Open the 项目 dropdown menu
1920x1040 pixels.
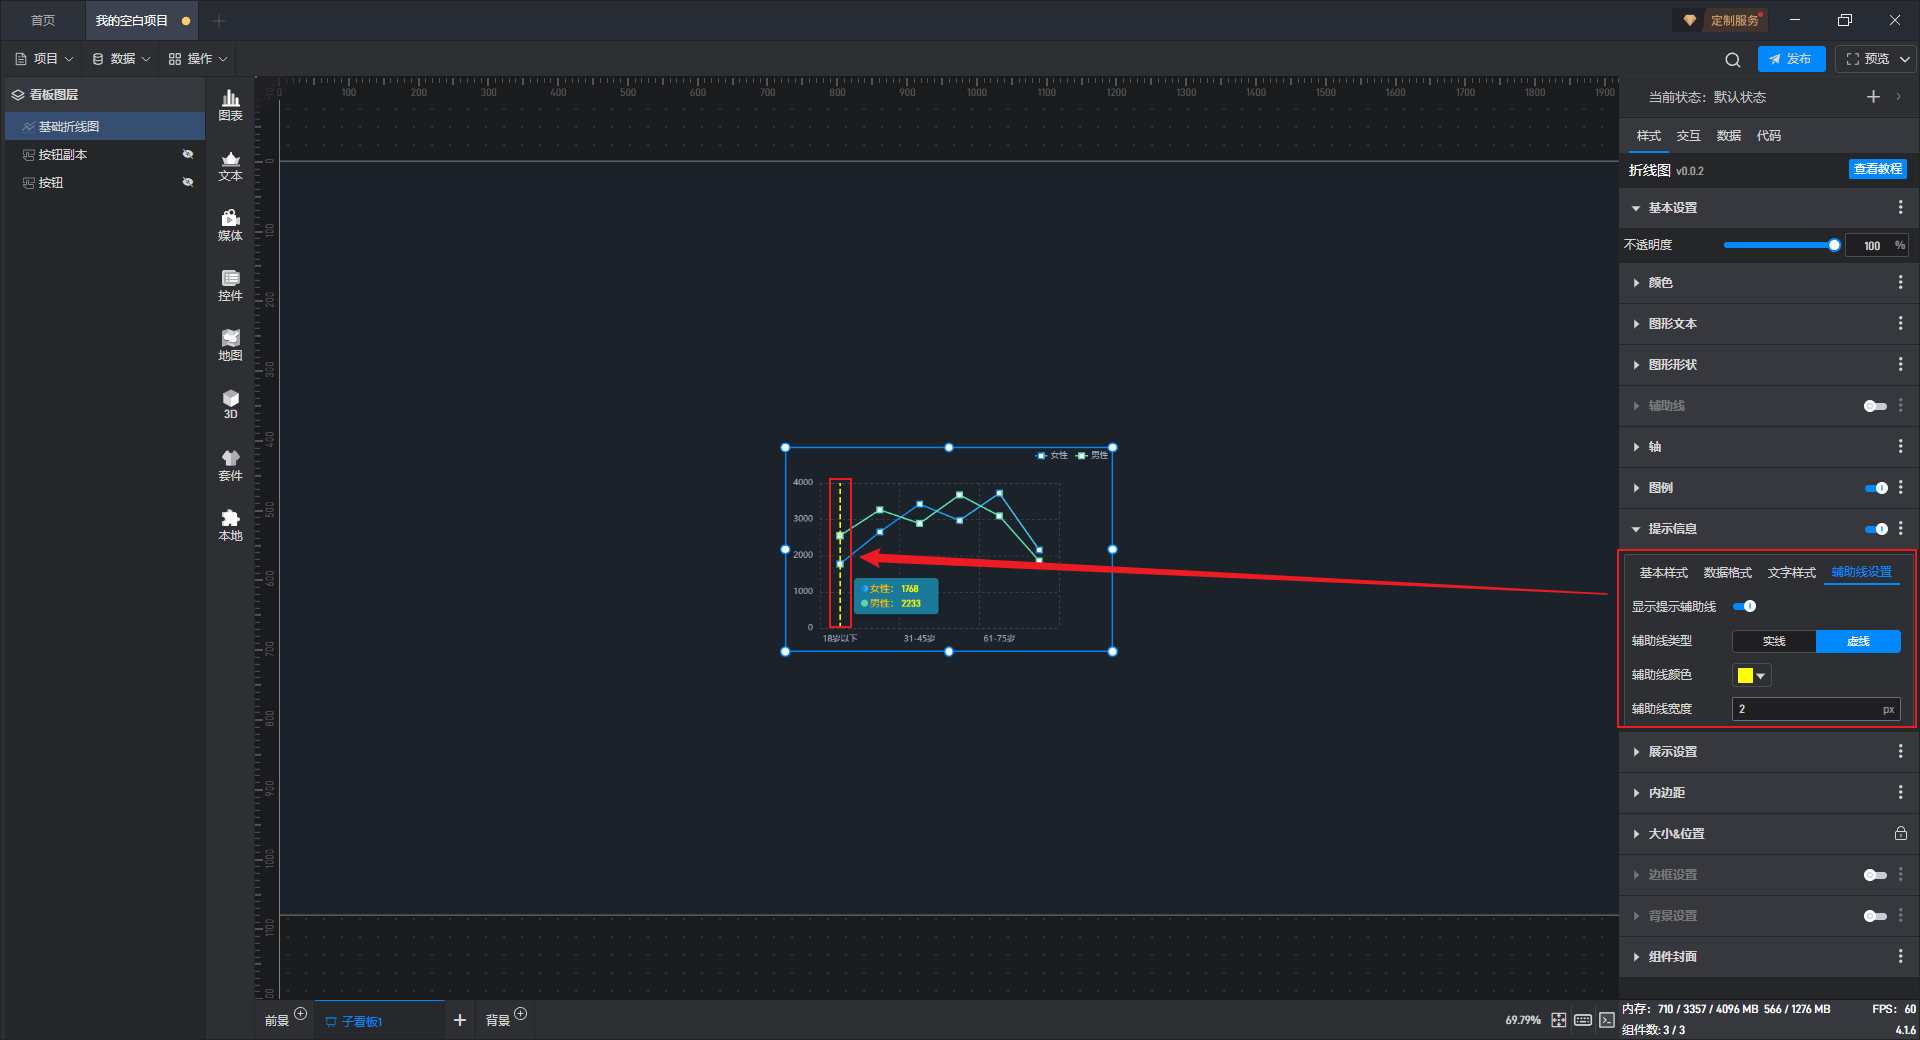pos(44,59)
